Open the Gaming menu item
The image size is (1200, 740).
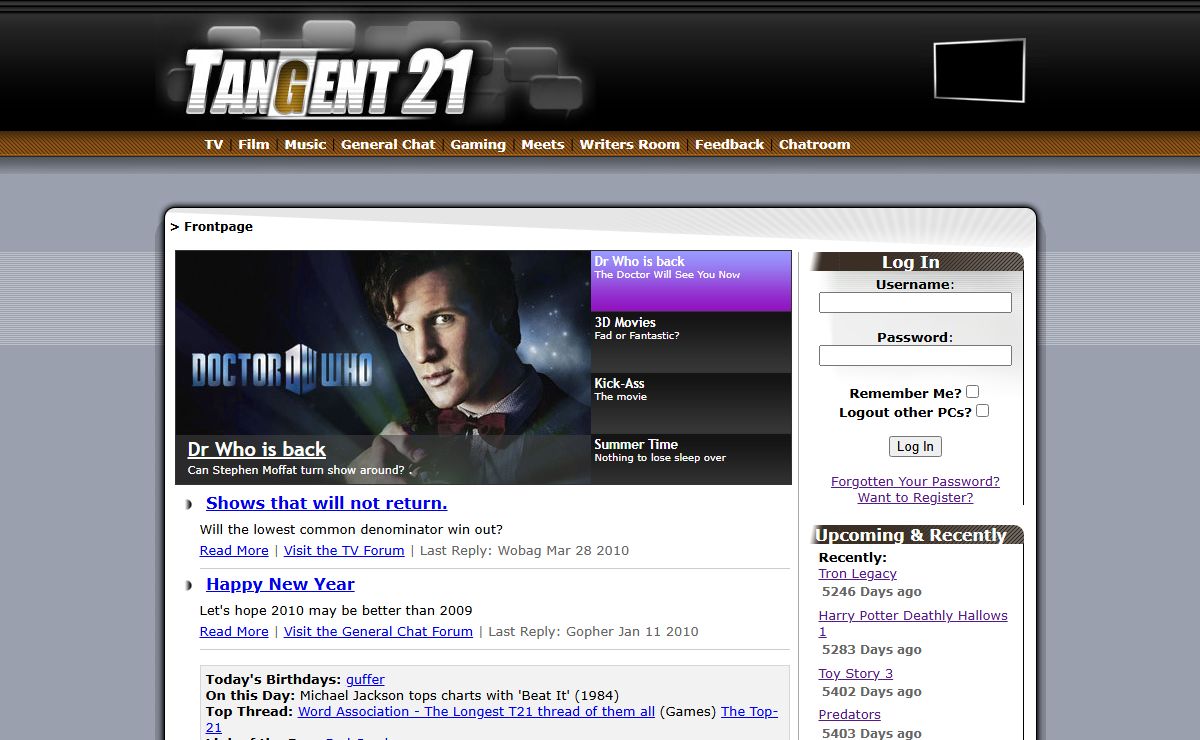coord(478,144)
